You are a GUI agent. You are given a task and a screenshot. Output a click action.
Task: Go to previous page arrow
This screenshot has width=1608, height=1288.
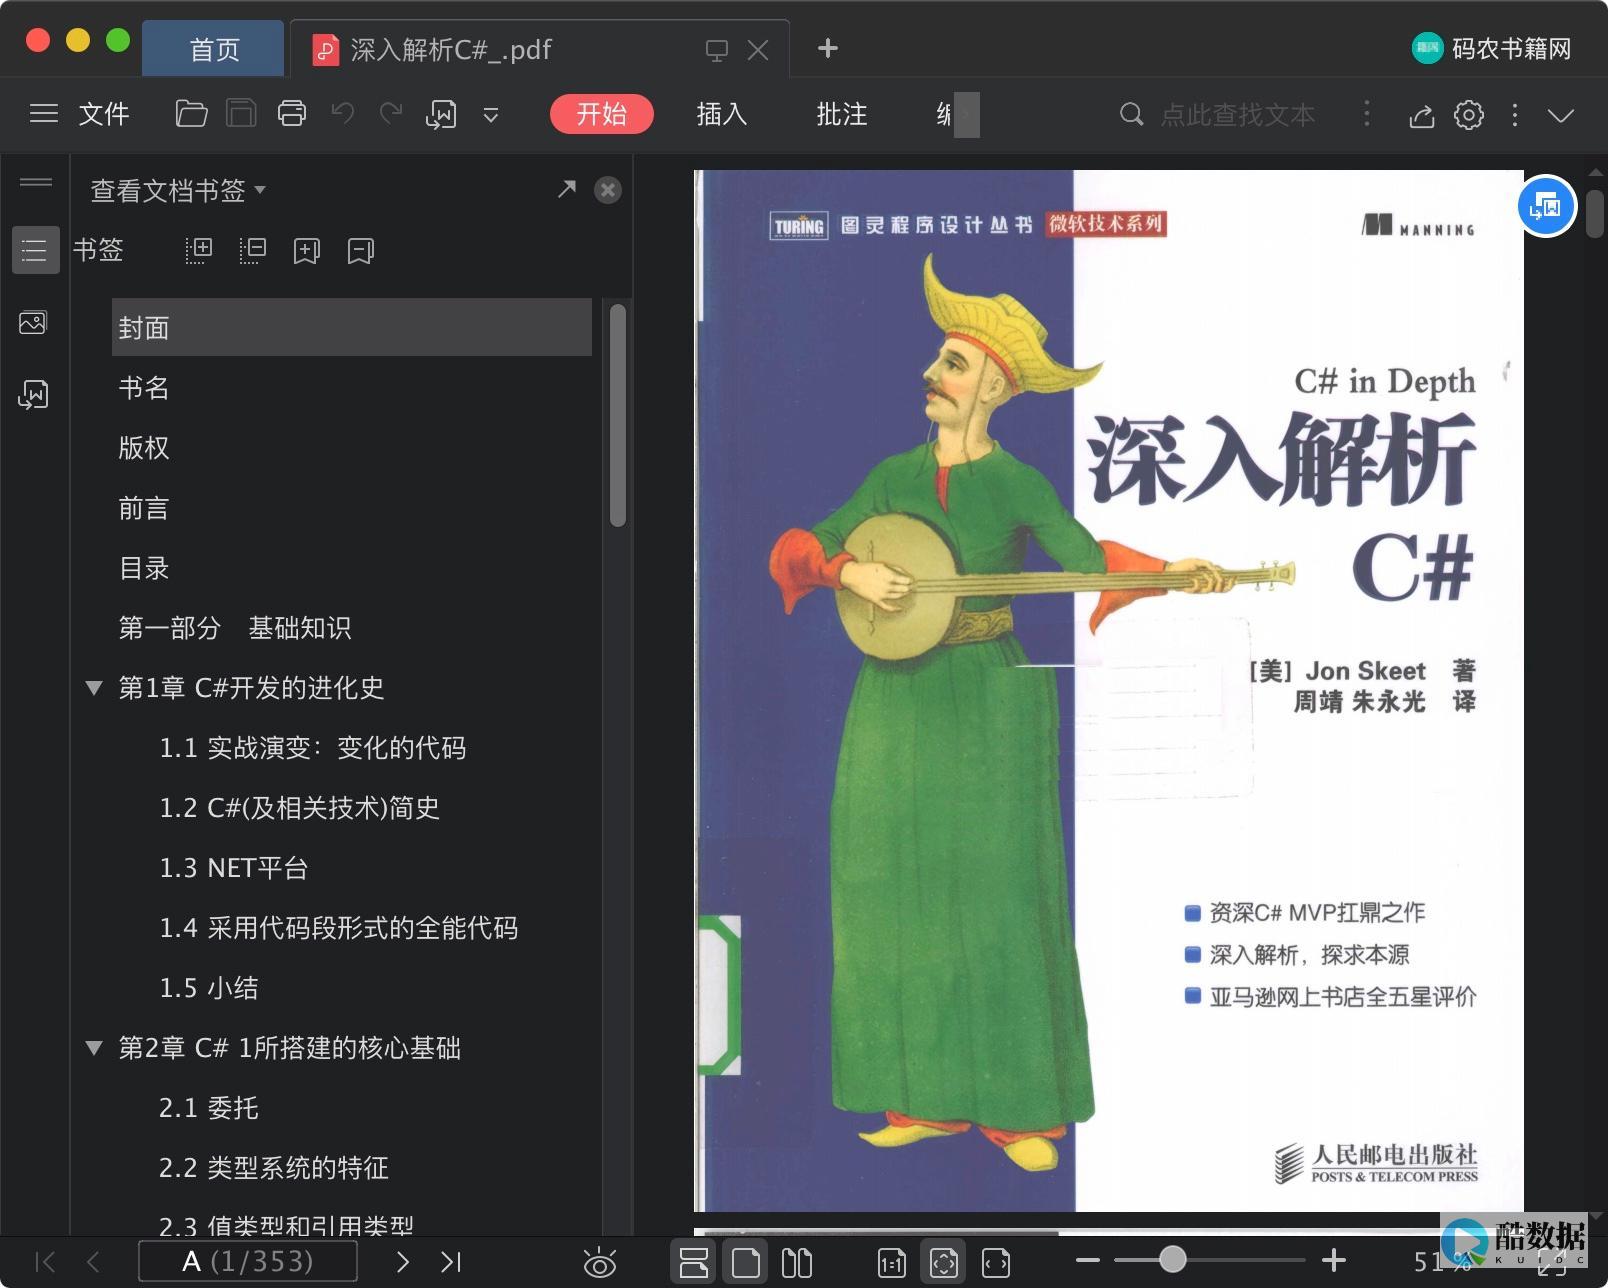point(93,1262)
